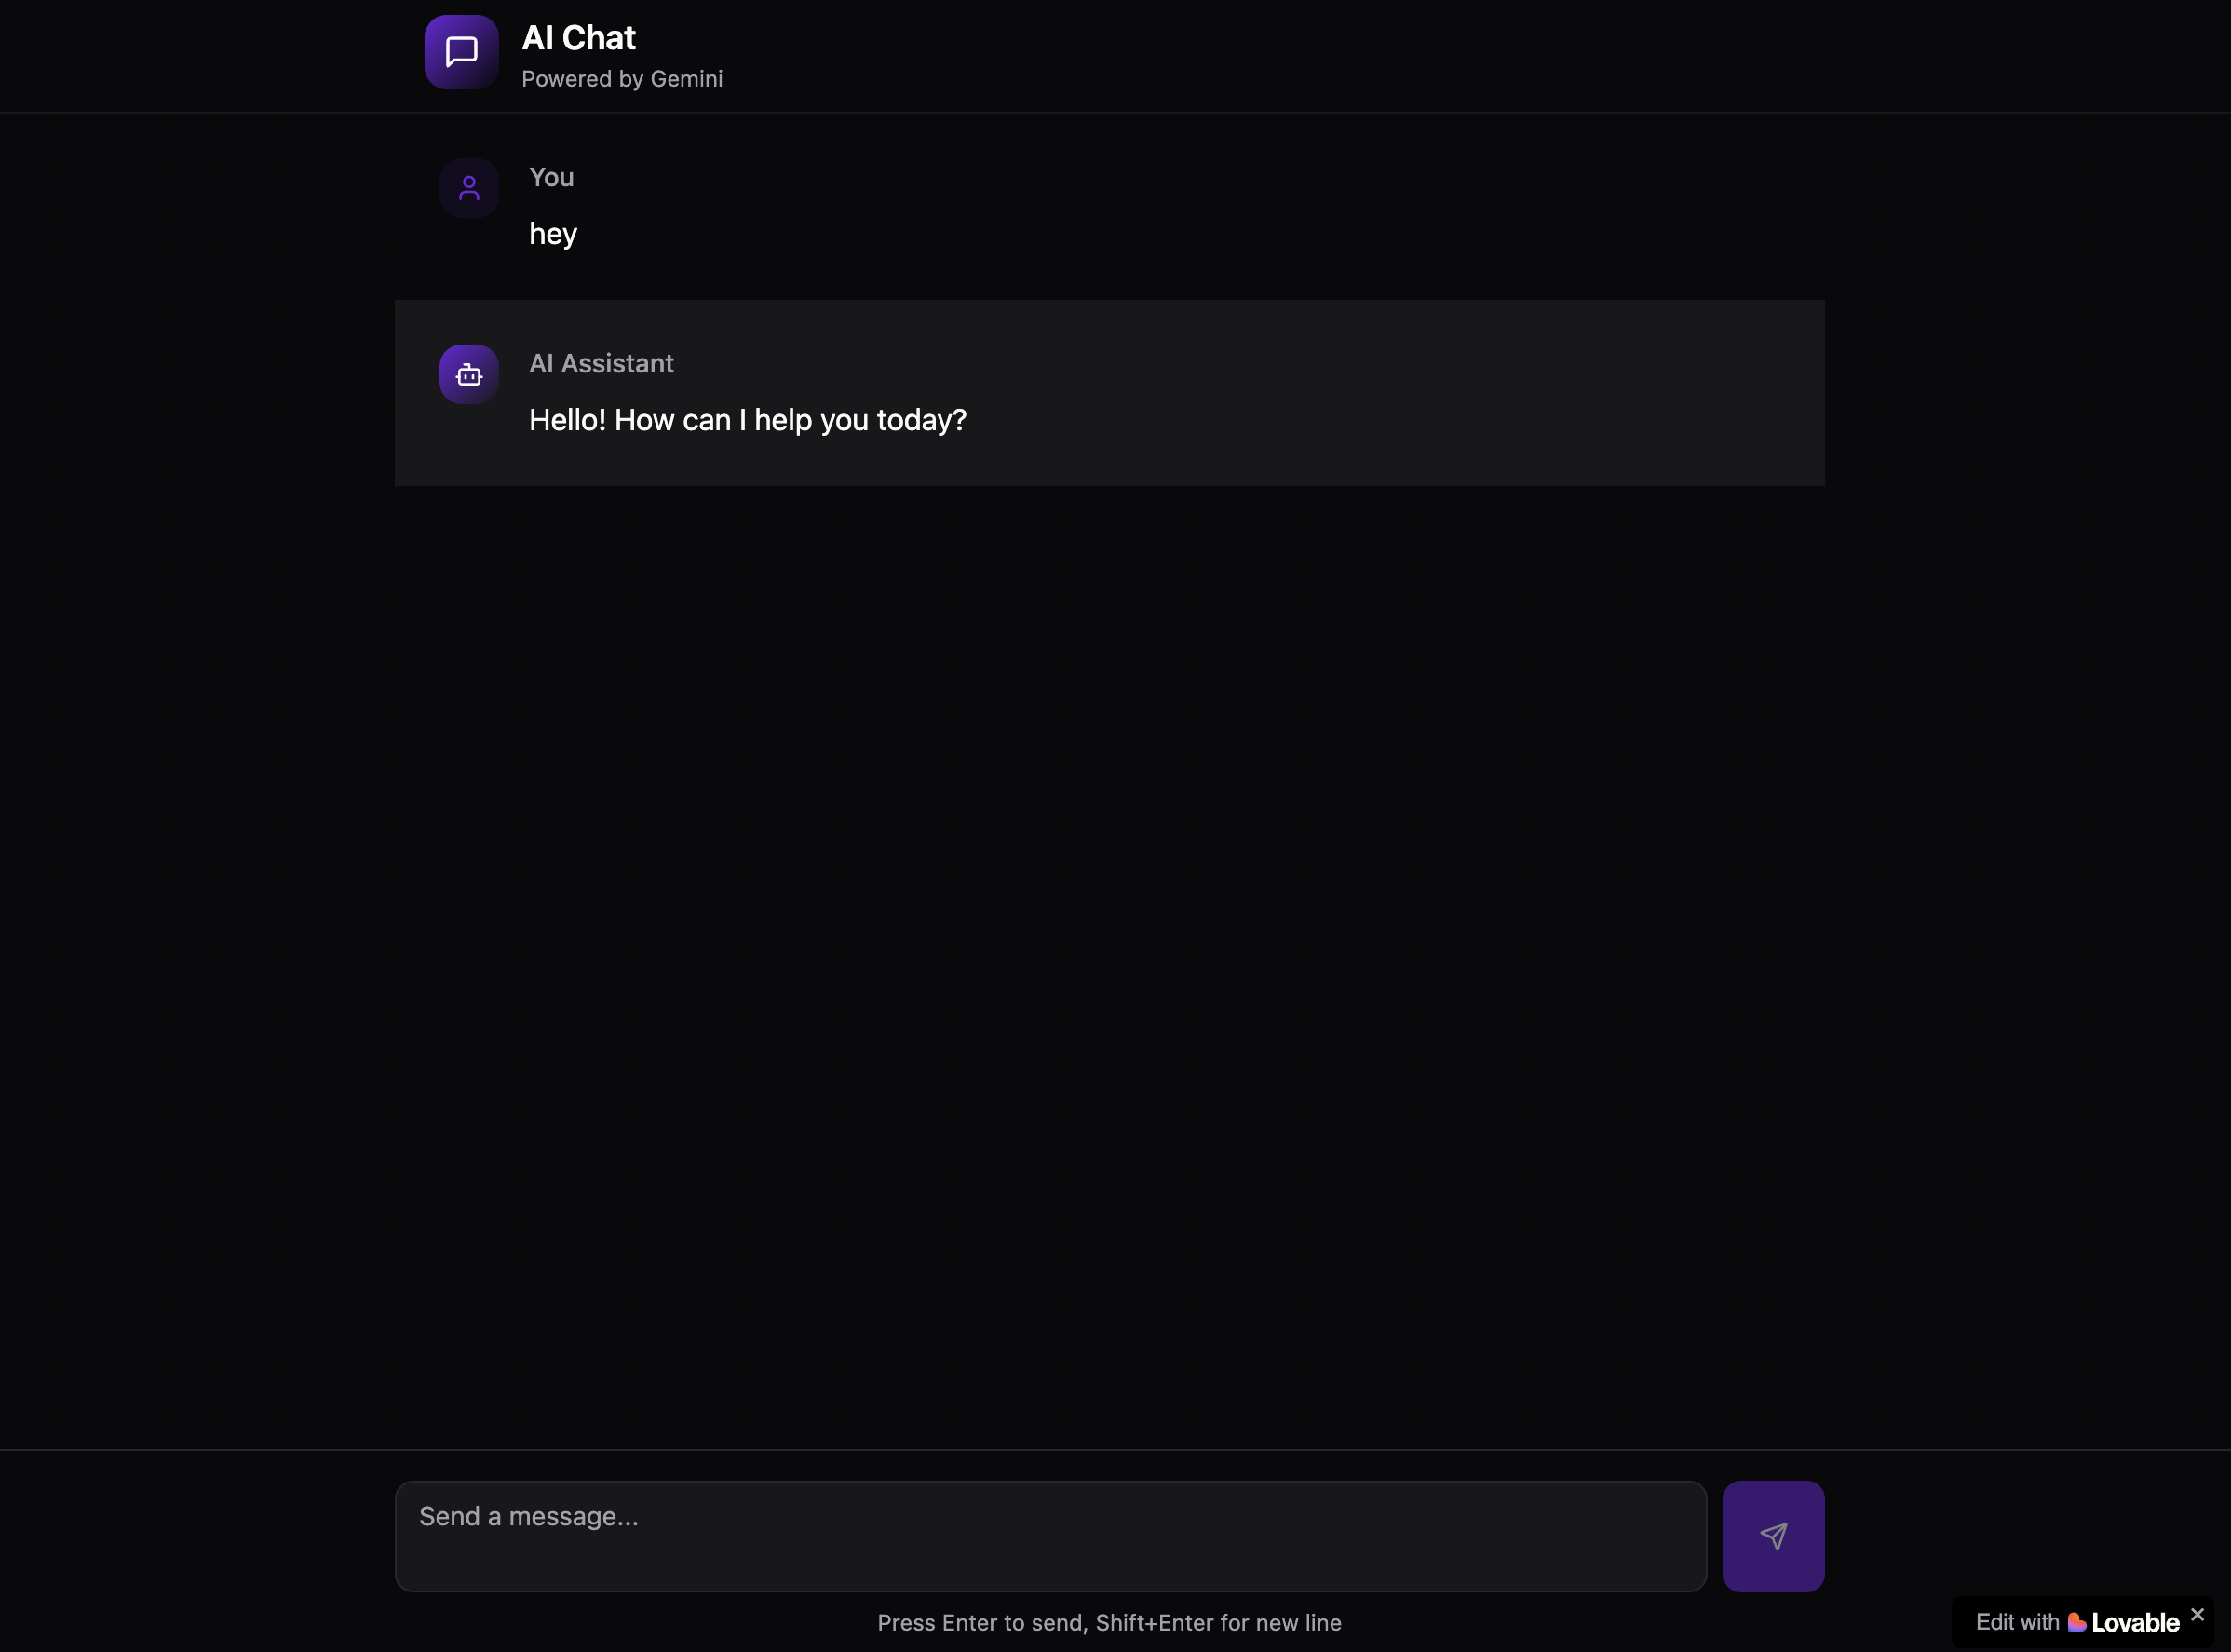Click the Lovable heart logo icon
Screen dimensions: 2231x1652
[2077, 1622]
